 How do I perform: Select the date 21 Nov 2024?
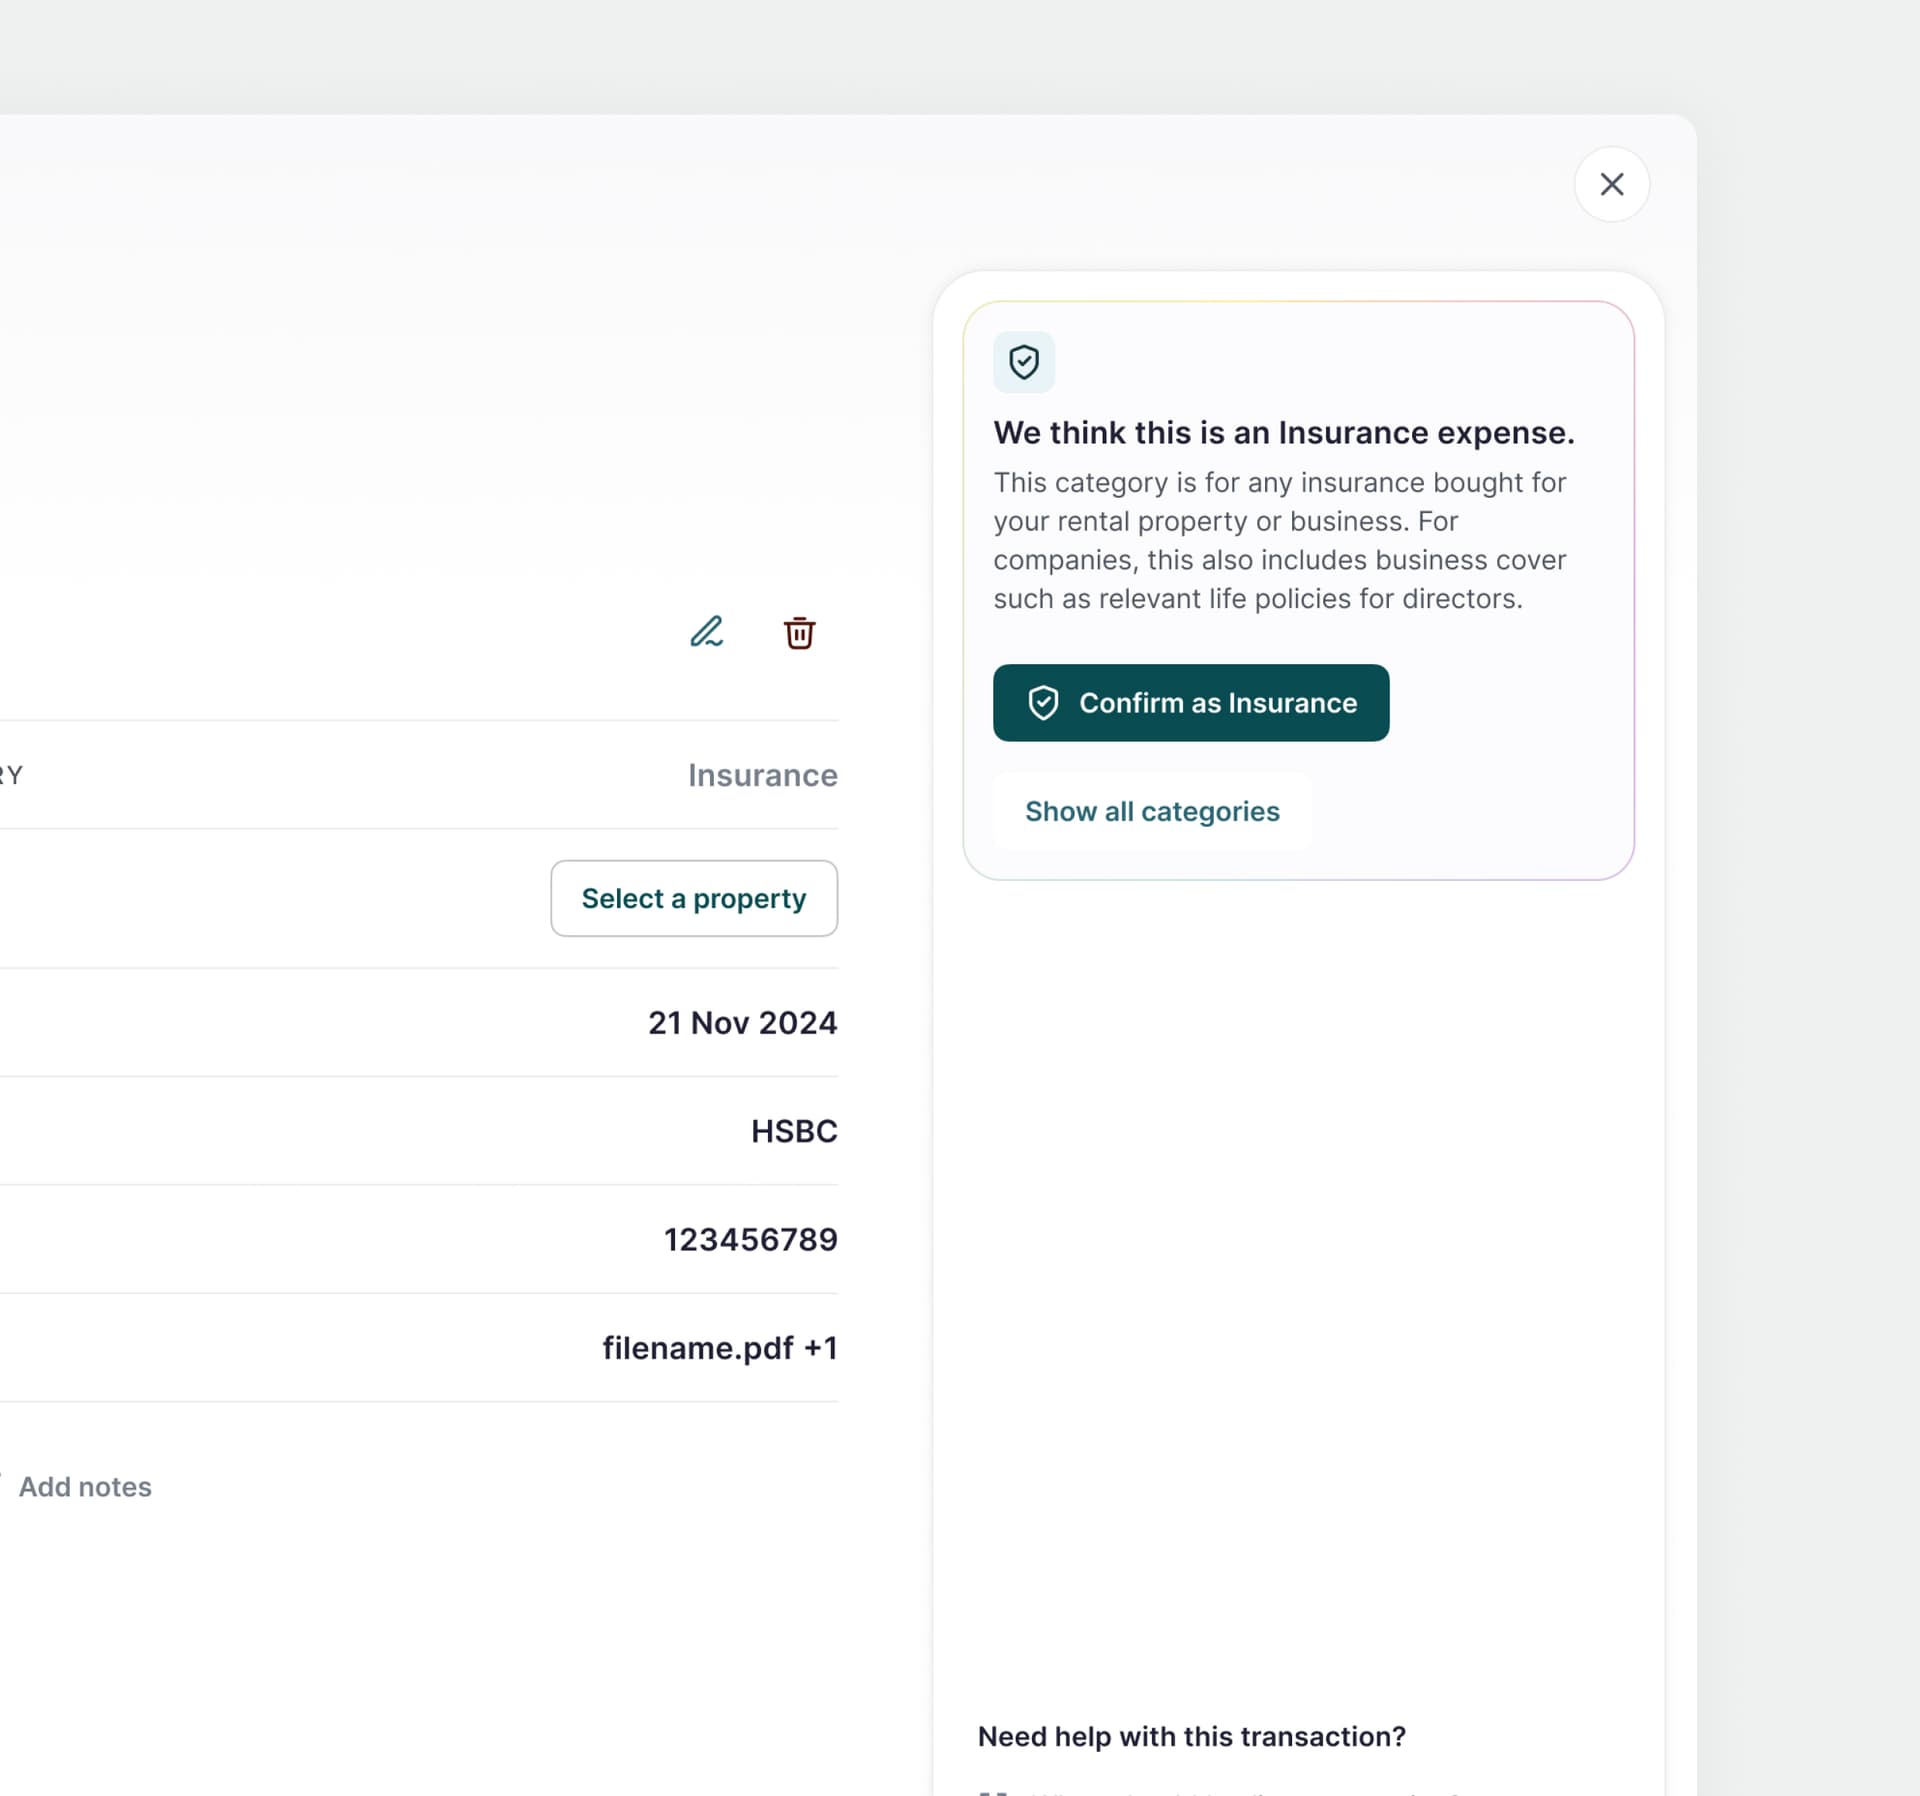click(741, 1022)
